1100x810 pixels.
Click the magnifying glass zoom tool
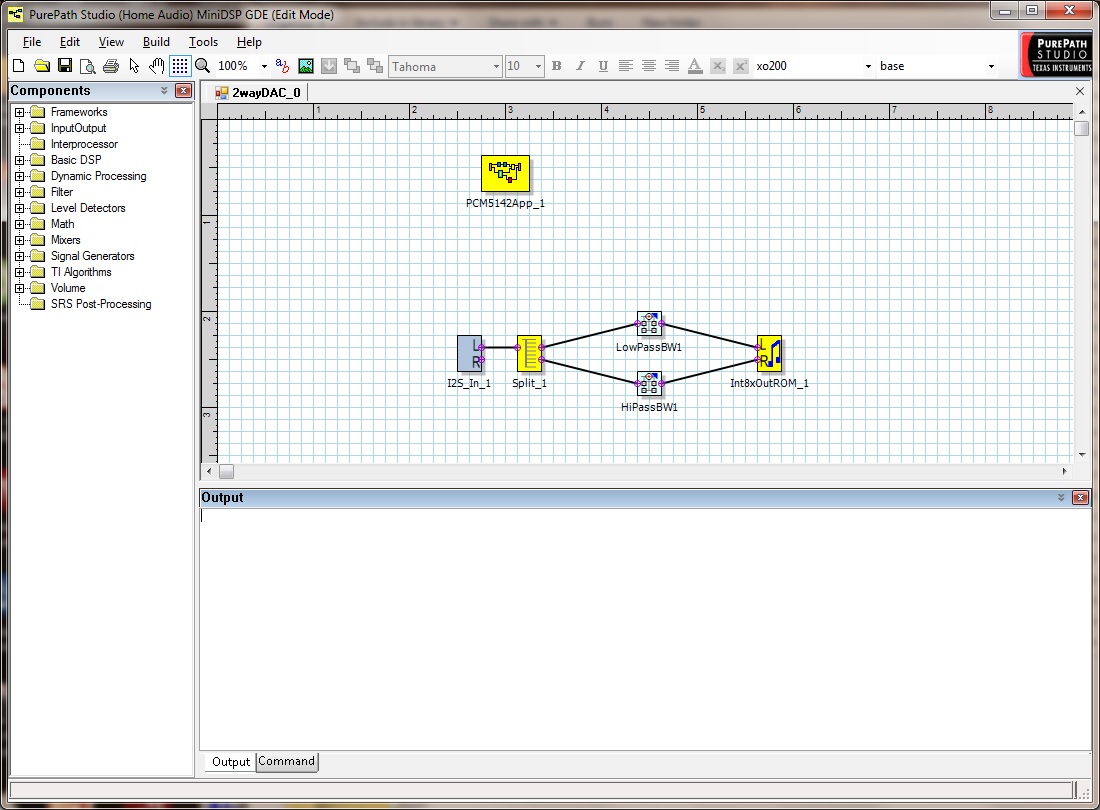203,66
